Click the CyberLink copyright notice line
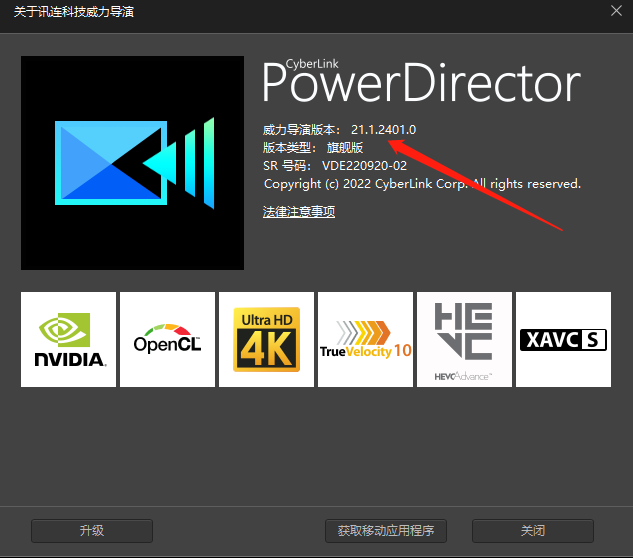 pos(421,184)
